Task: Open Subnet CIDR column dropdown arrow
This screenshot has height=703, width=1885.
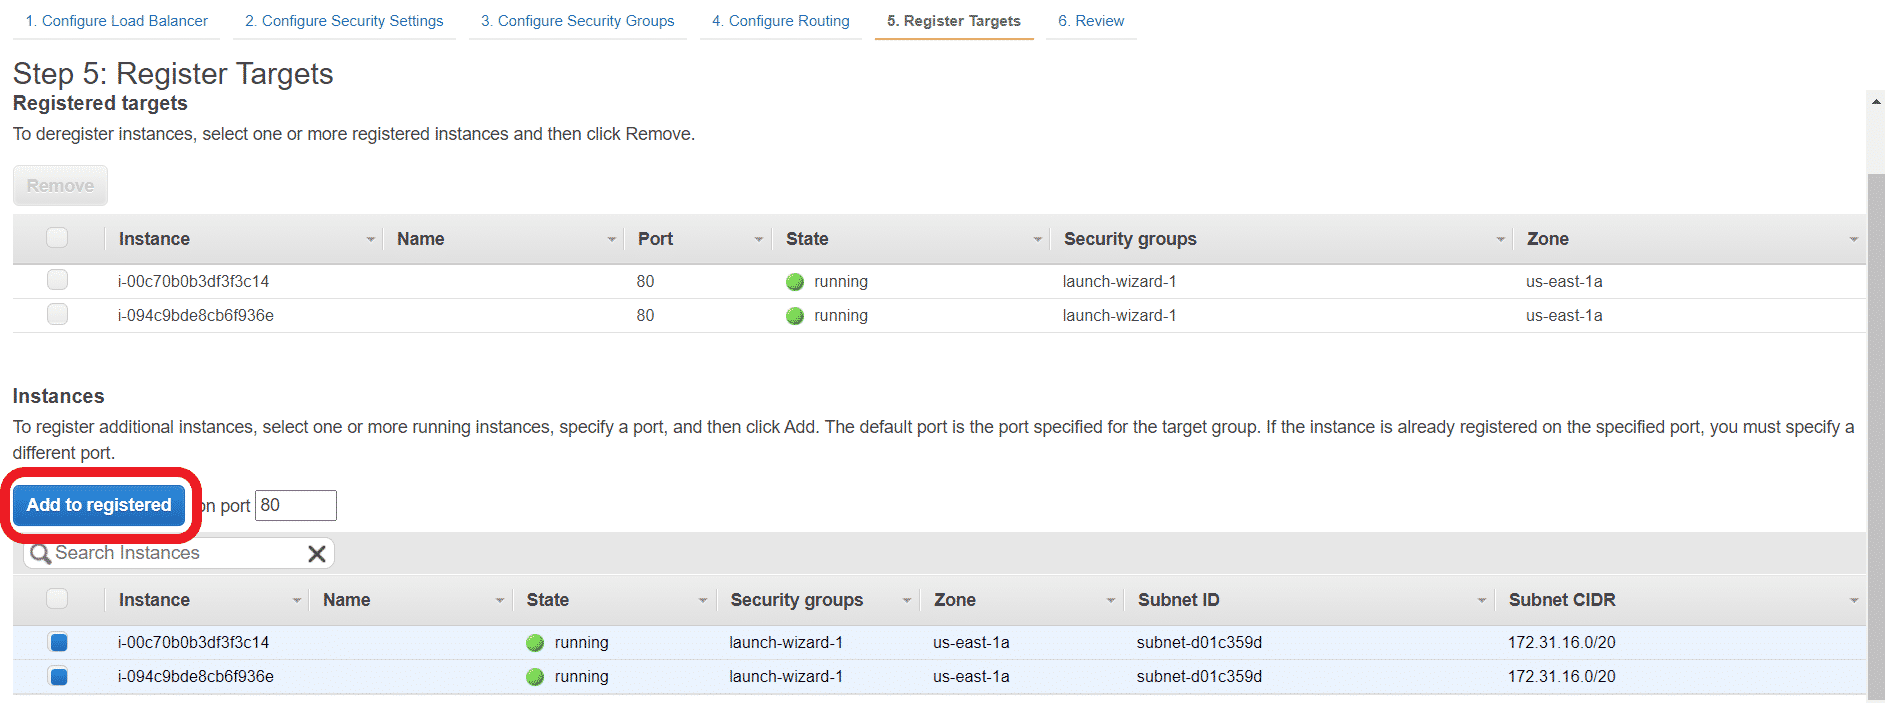Action: 1854,601
